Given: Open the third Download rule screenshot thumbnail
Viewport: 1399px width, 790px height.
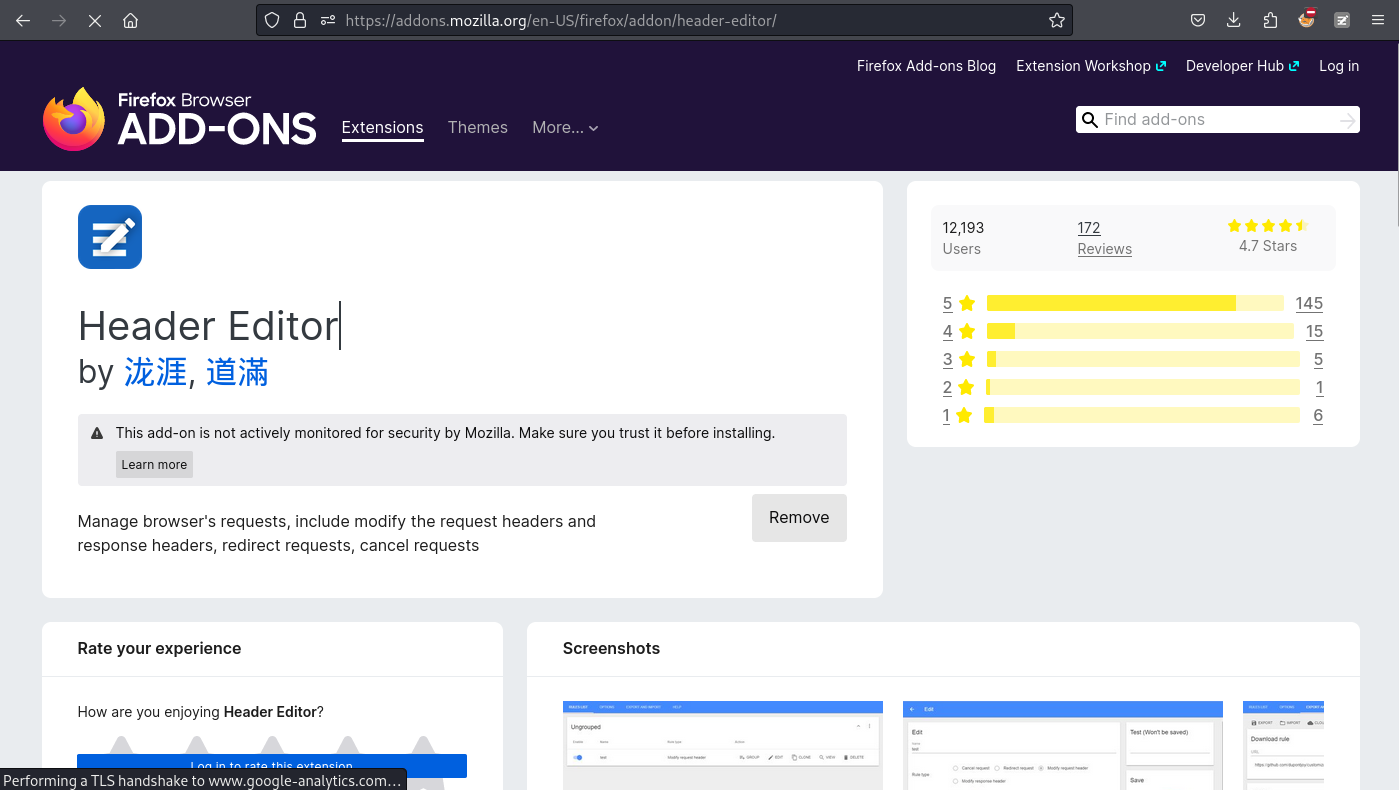Looking at the screenshot, I should (x=1283, y=745).
